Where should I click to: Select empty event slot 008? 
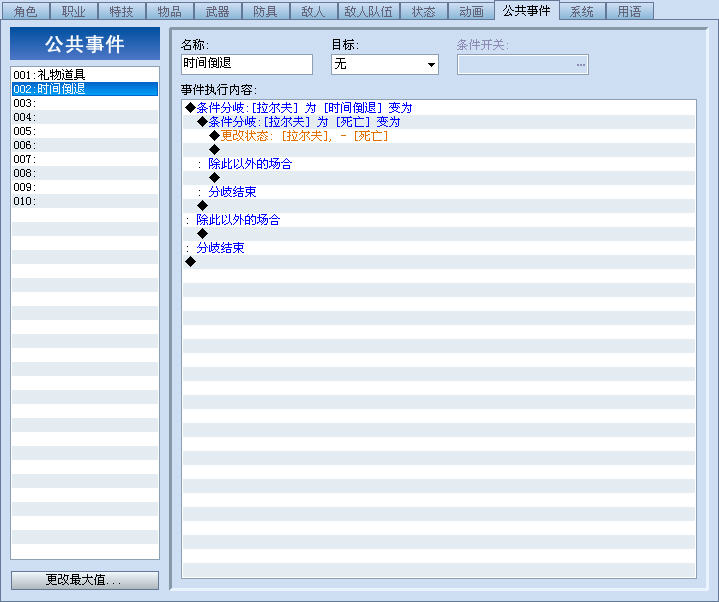85,173
